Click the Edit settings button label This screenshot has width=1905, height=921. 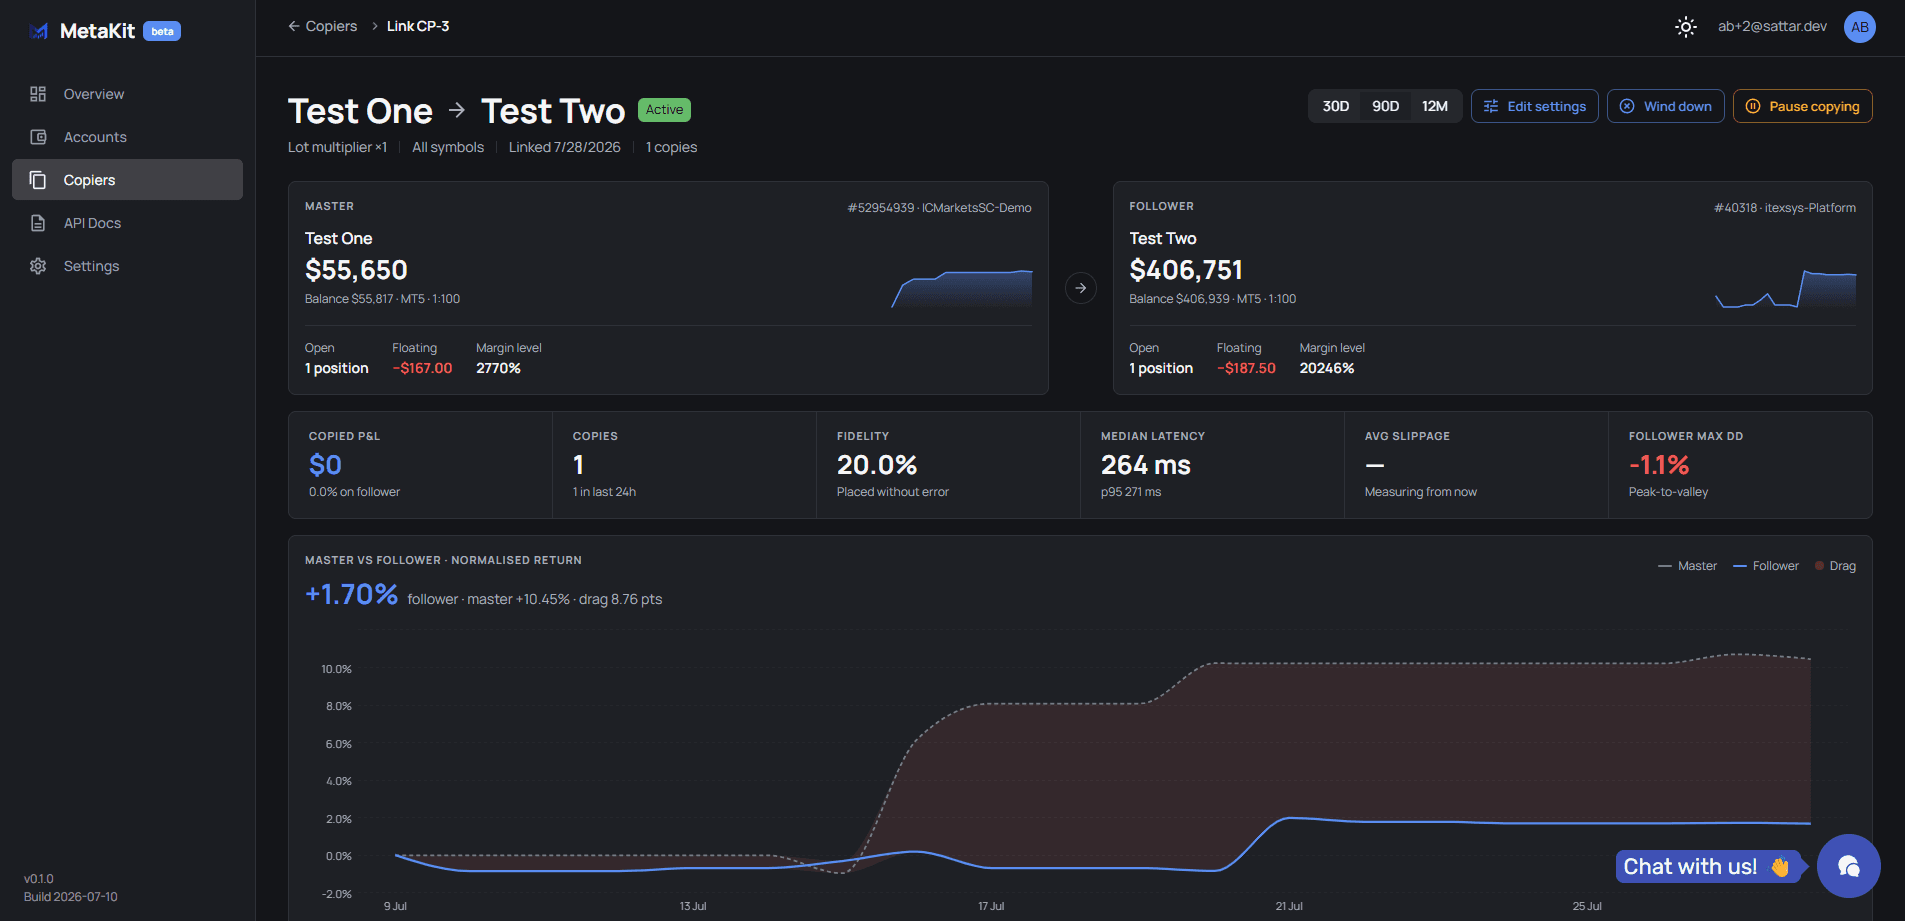point(1547,106)
